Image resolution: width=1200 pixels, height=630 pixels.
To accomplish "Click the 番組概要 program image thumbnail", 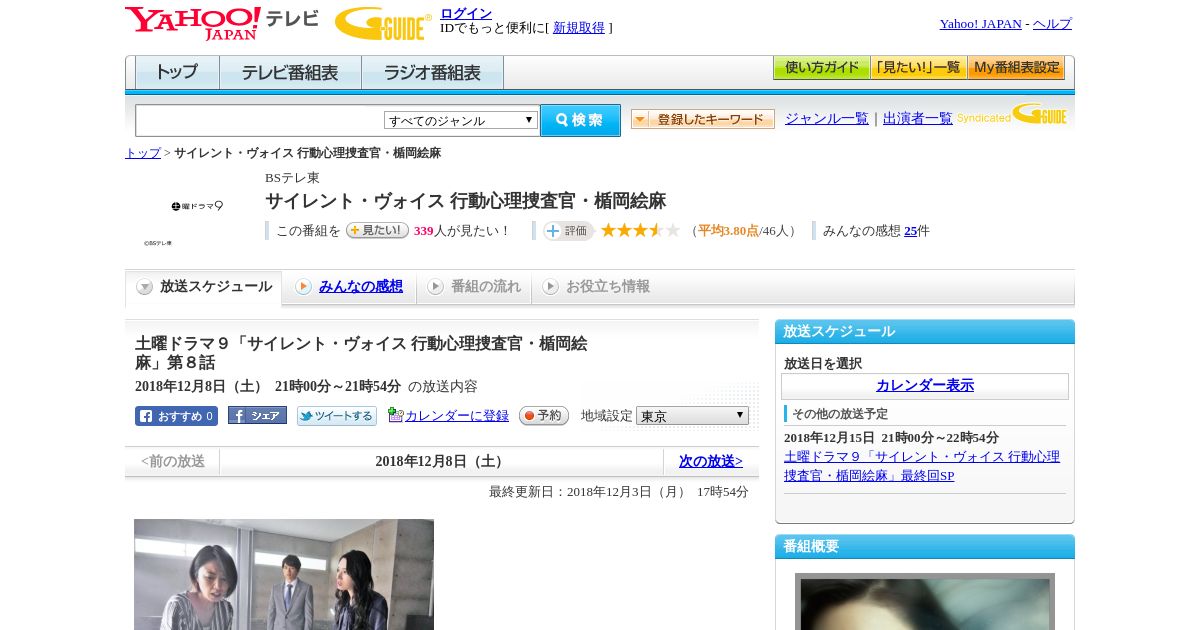I will pyautogui.click(x=925, y=601).
